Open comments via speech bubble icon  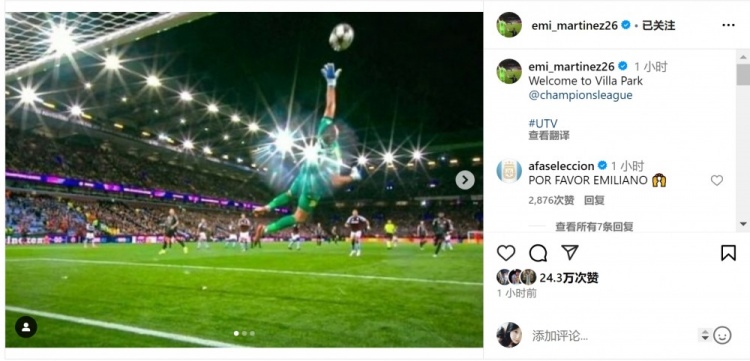(538, 253)
